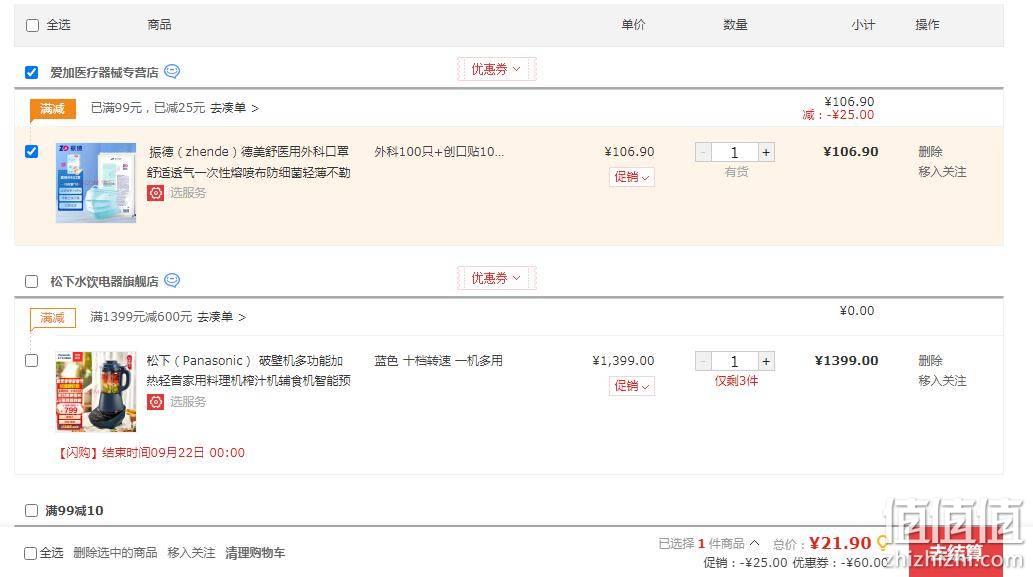The image size is (1033, 577).
Task: Click the service icon under the Panasonic blender
Action: (x=155, y=401)
